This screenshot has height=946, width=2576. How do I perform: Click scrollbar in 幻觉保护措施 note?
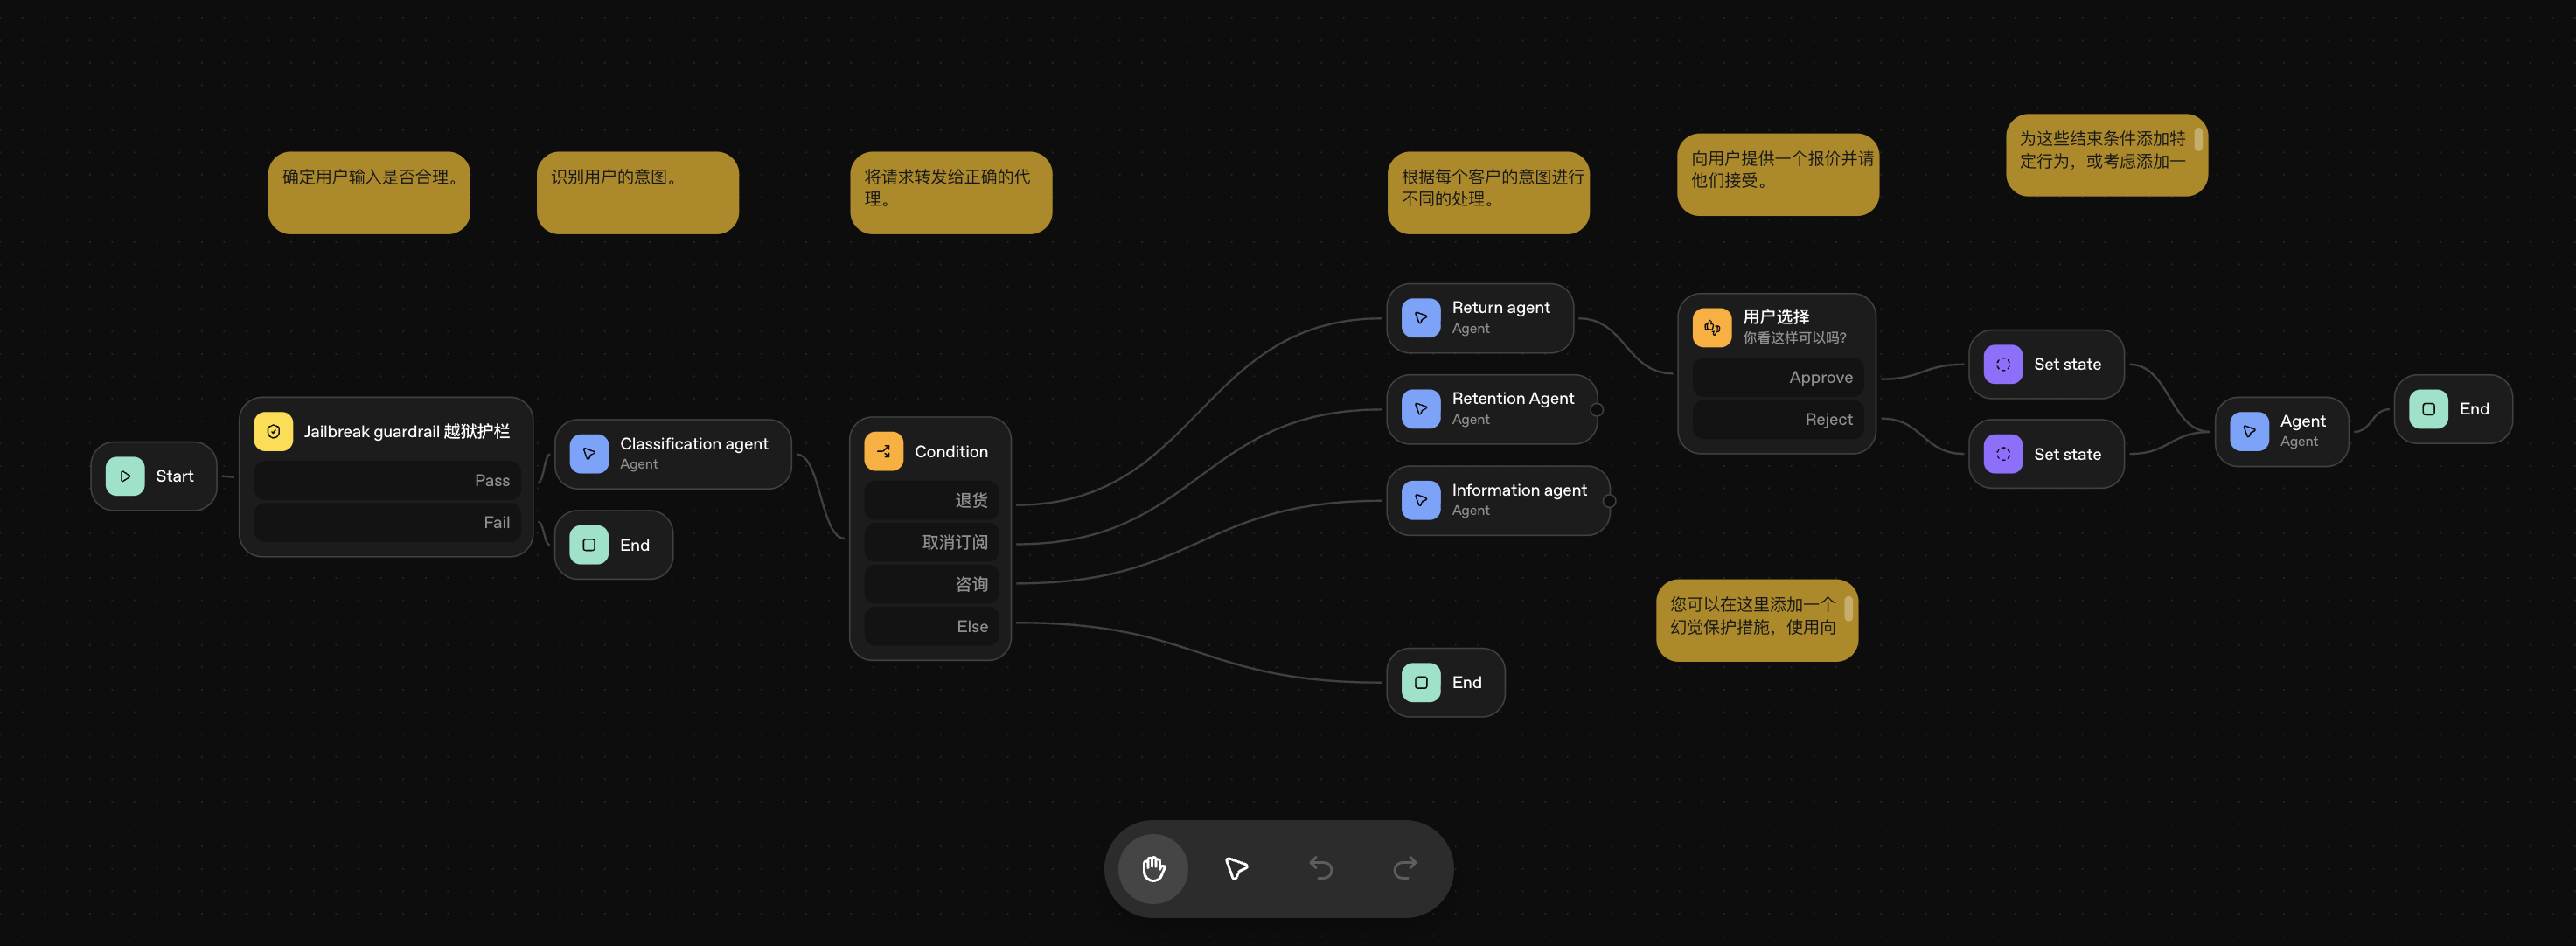tap(1848, 608)
